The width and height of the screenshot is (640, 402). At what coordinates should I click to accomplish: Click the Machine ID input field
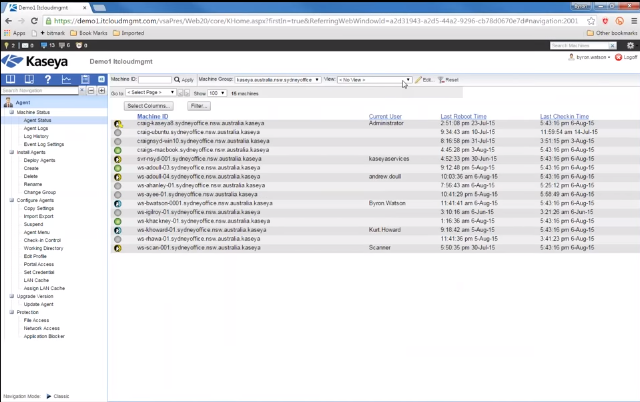coord(154,79)
